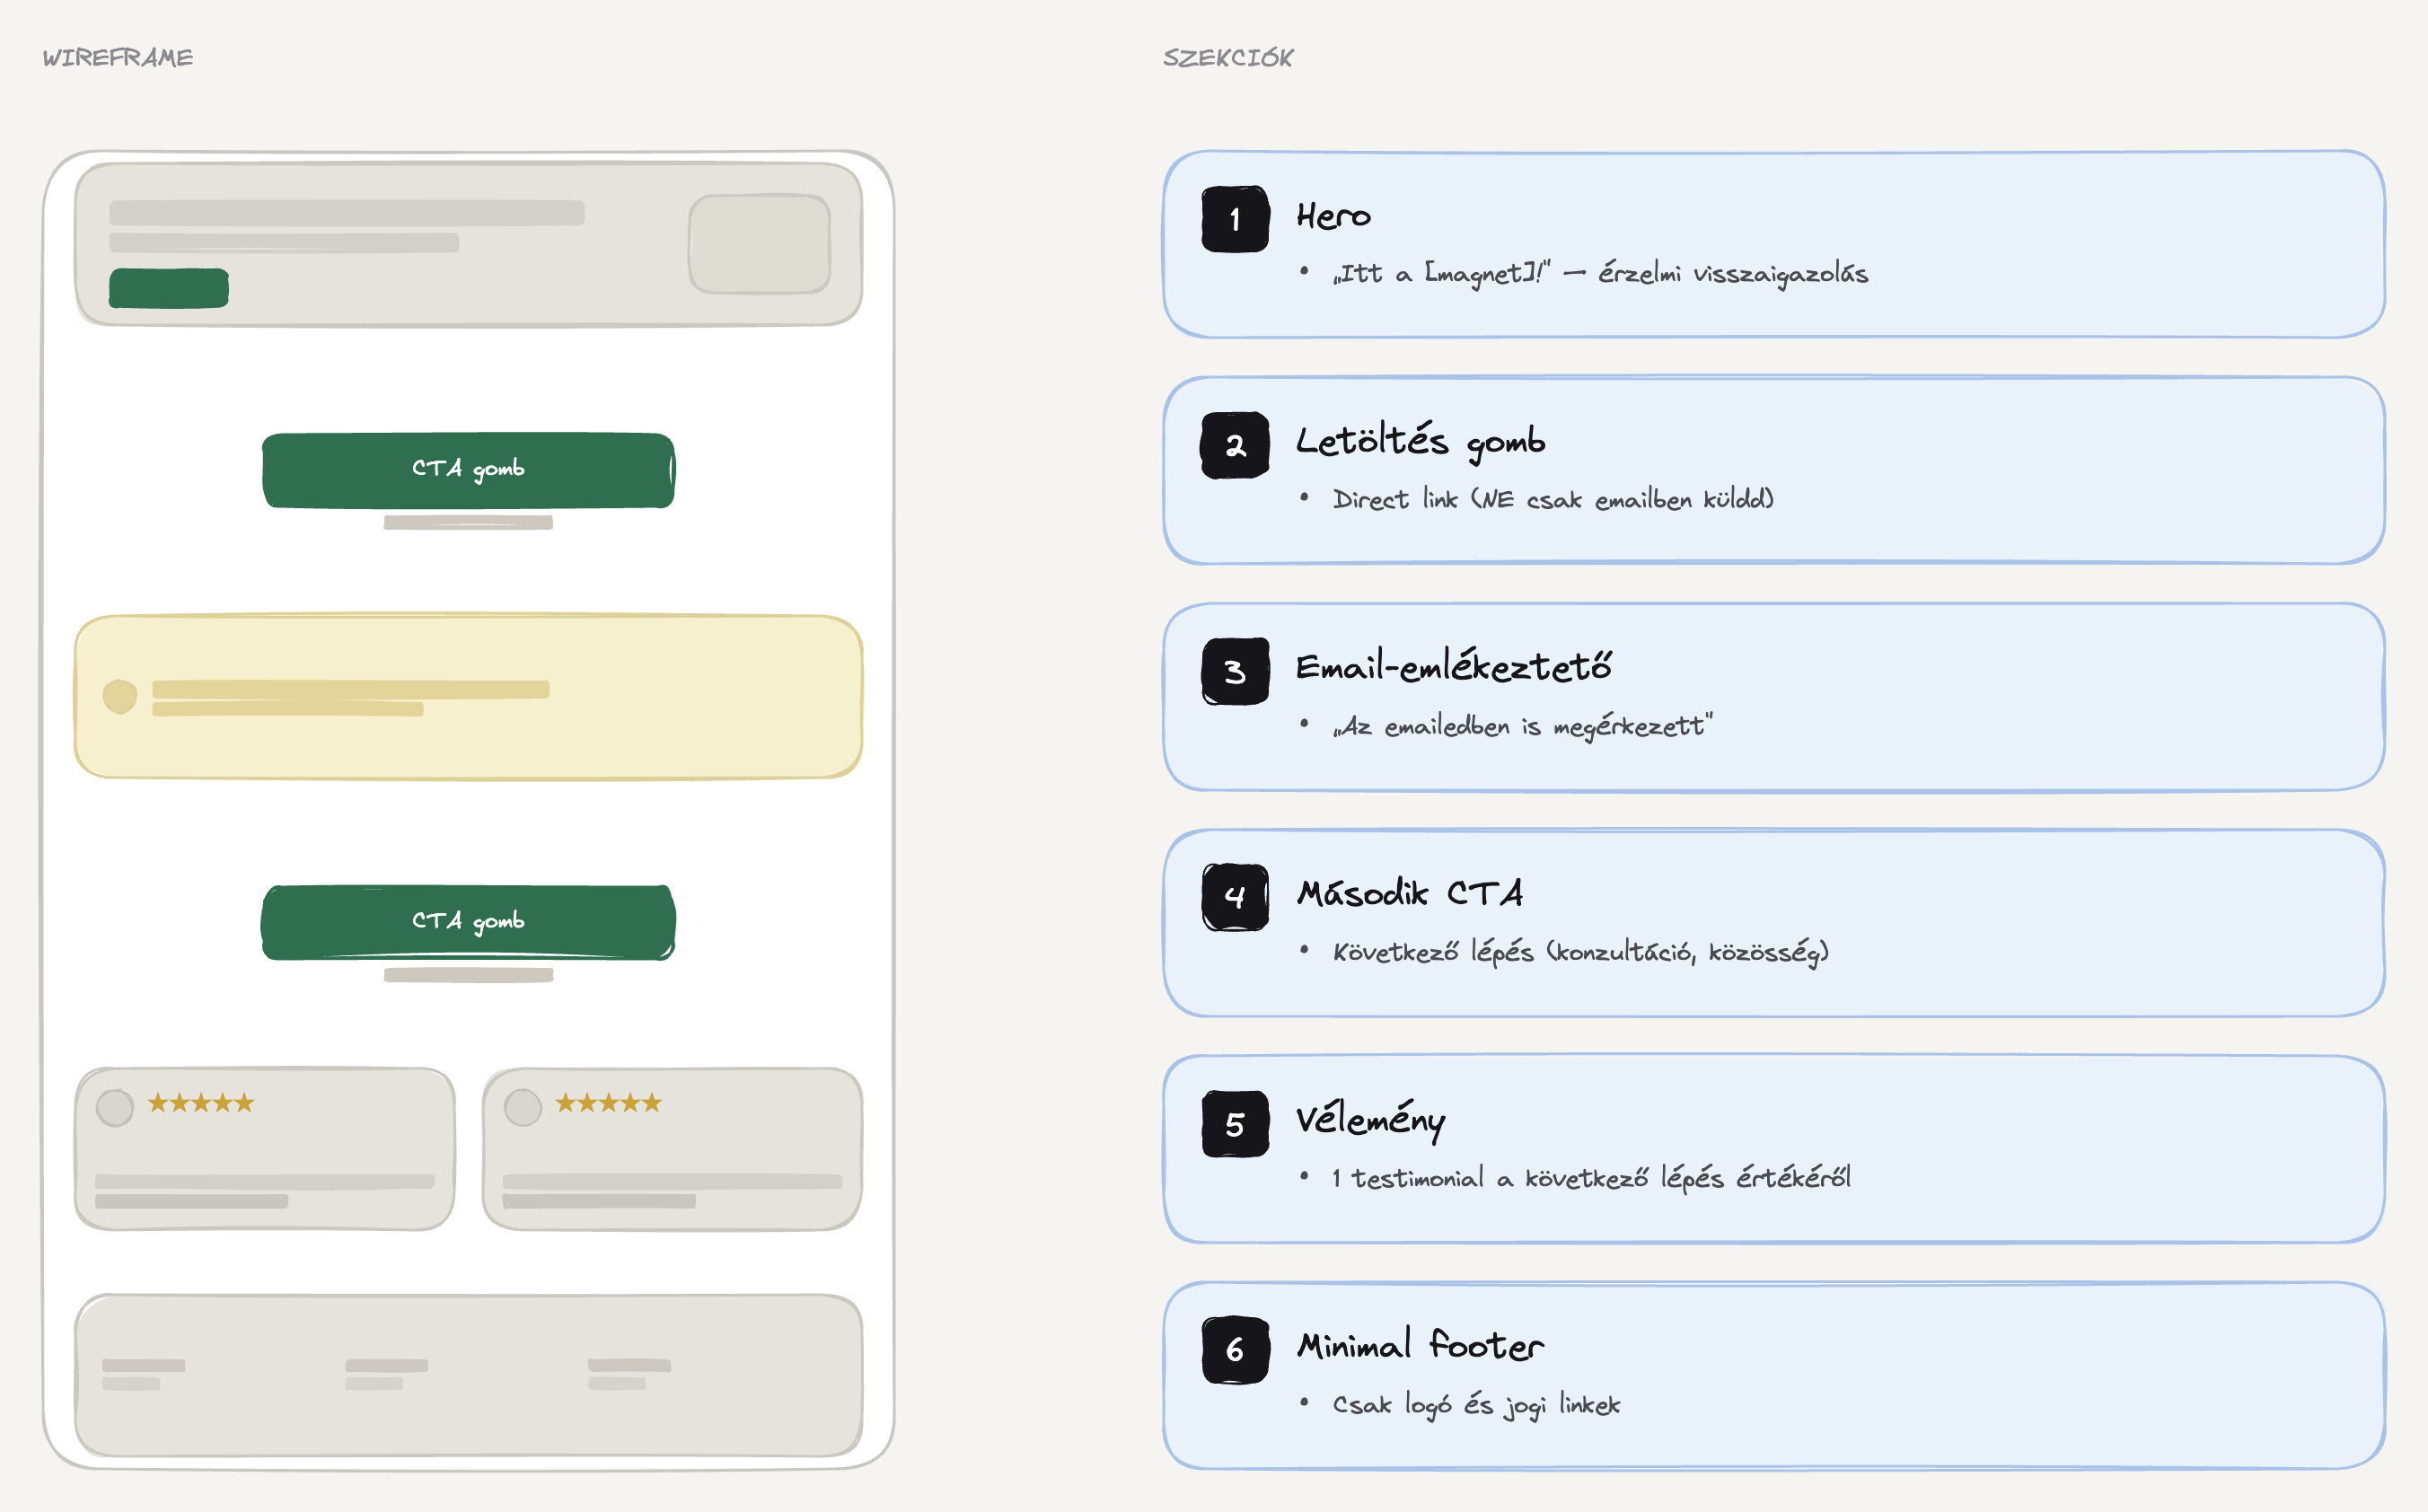Viewport: 2428px width, 1512px height.
Task: Click the small green button in the hero wireframe
Action: (169, 288)
